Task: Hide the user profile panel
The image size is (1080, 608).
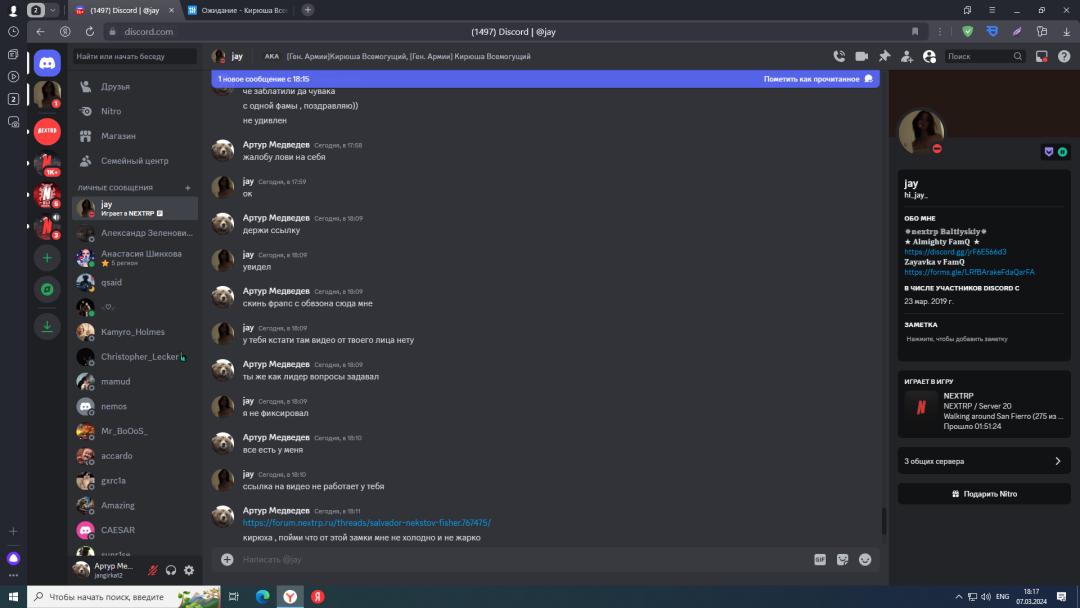Action: (929, 57)
